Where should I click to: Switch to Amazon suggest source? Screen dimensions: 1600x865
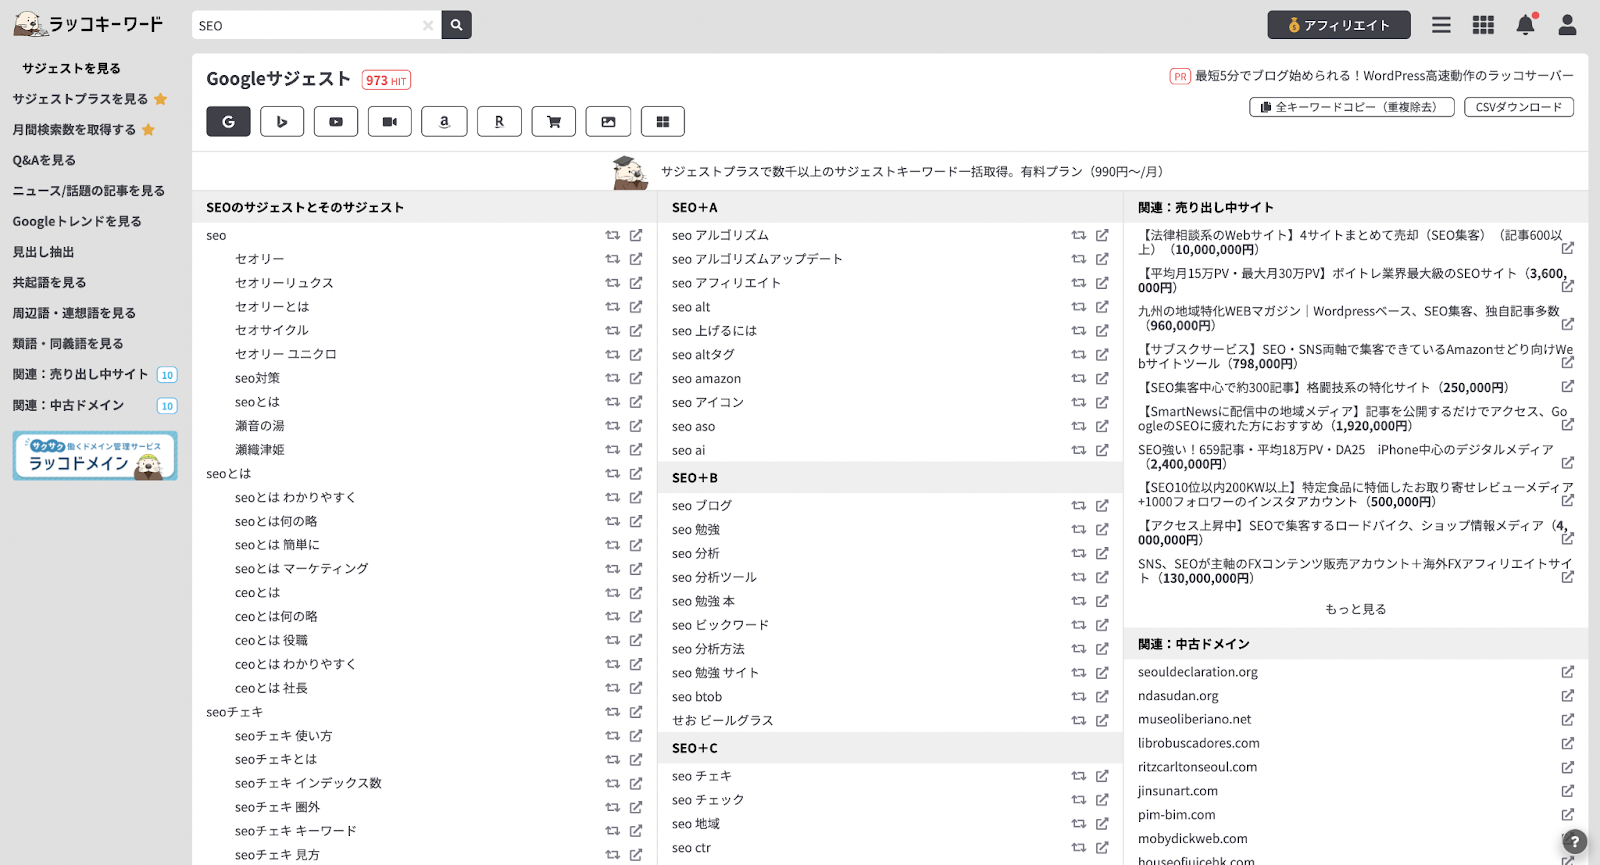coord(444,121)
